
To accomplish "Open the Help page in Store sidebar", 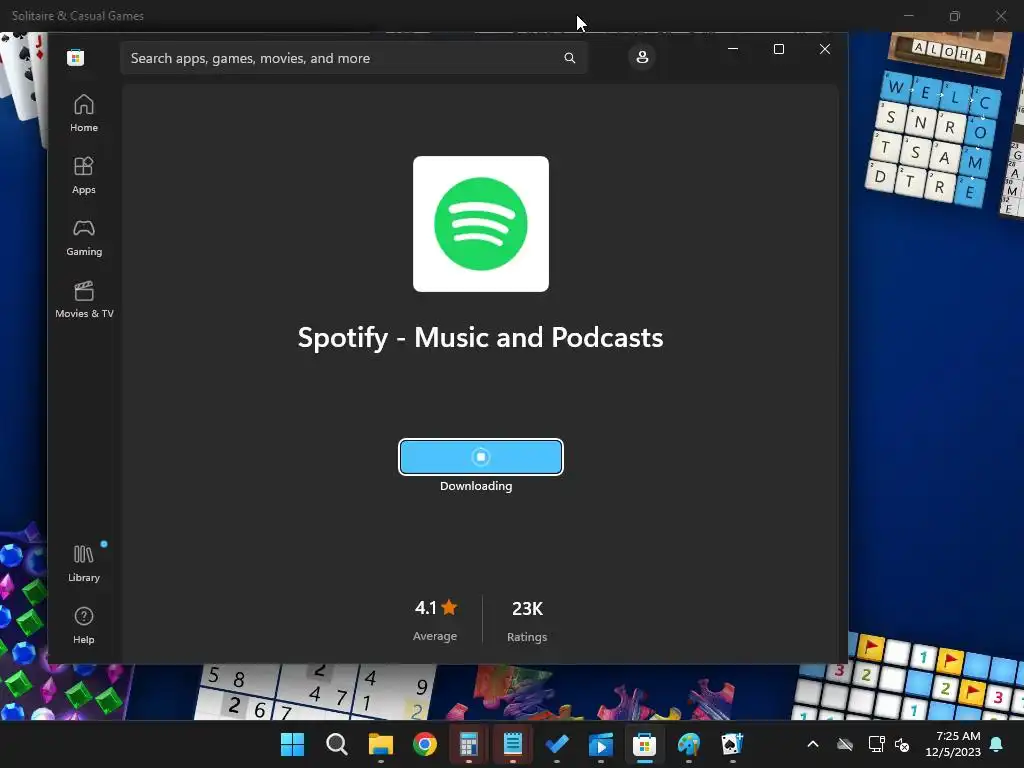I will pyautogui.click(x=84, y=626).
